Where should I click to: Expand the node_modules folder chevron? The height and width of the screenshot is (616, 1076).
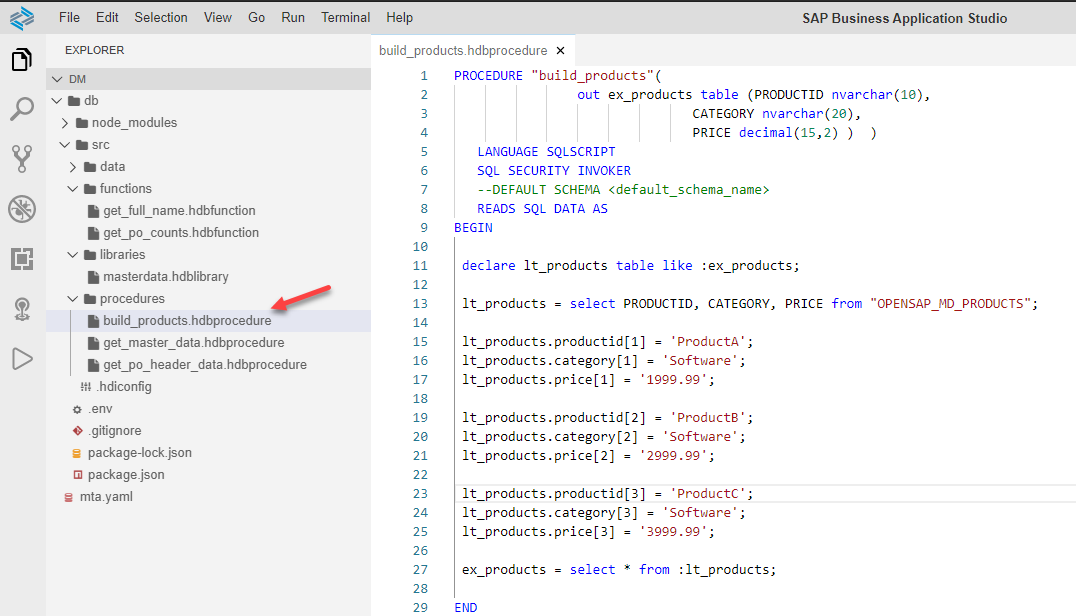[x=65, y=123]
